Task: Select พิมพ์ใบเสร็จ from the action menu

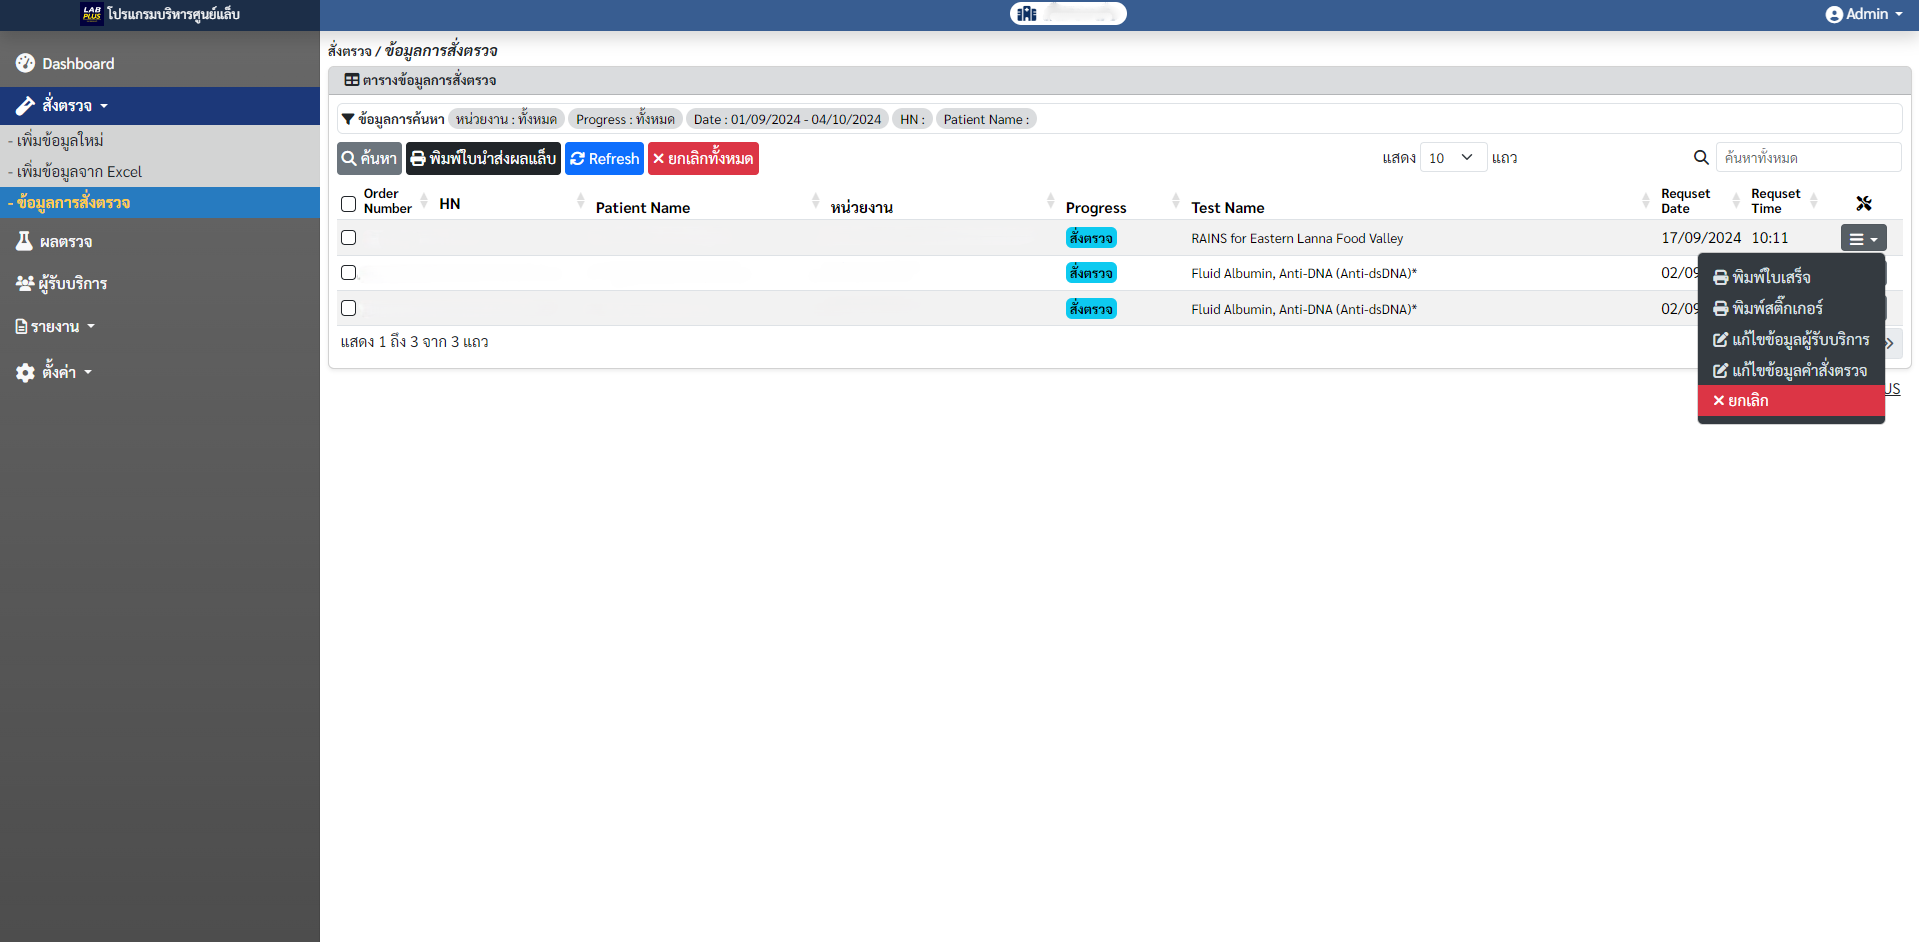Action: (1771, 277)
